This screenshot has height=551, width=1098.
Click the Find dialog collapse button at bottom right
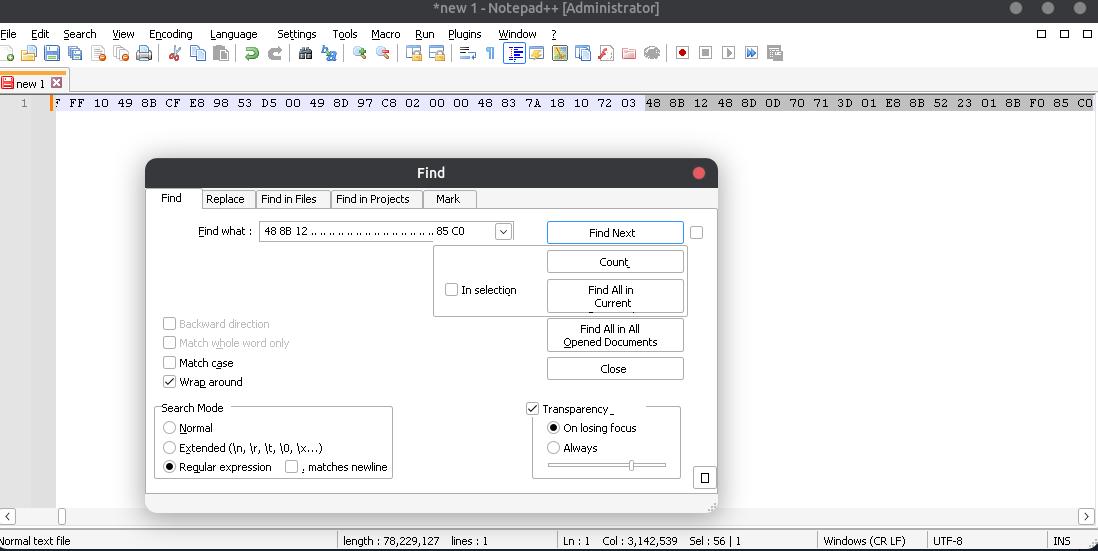704,477
